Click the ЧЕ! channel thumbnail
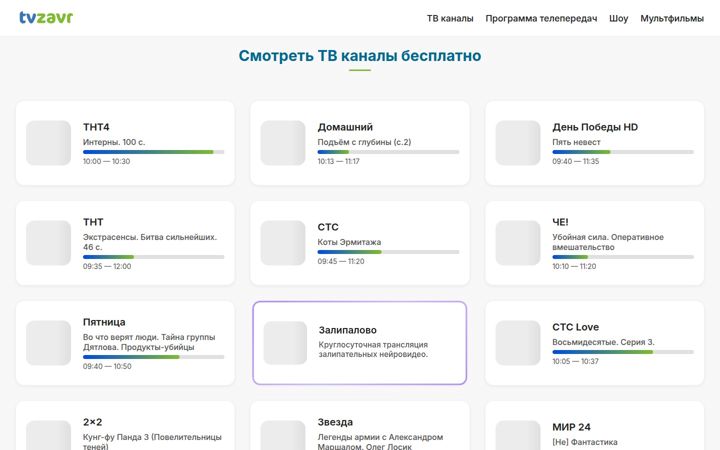The height and width of the screenshot is (450, 720). coord(518,243)
